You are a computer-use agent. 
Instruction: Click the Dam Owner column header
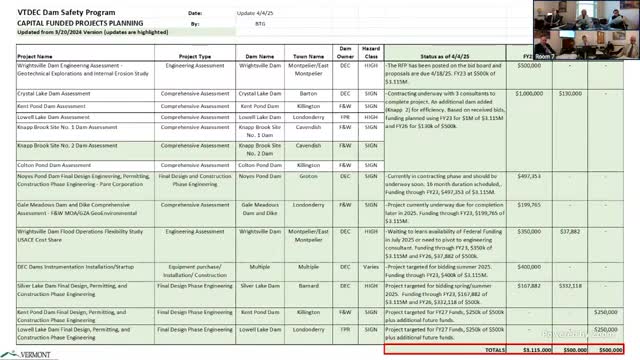[345, 53]
